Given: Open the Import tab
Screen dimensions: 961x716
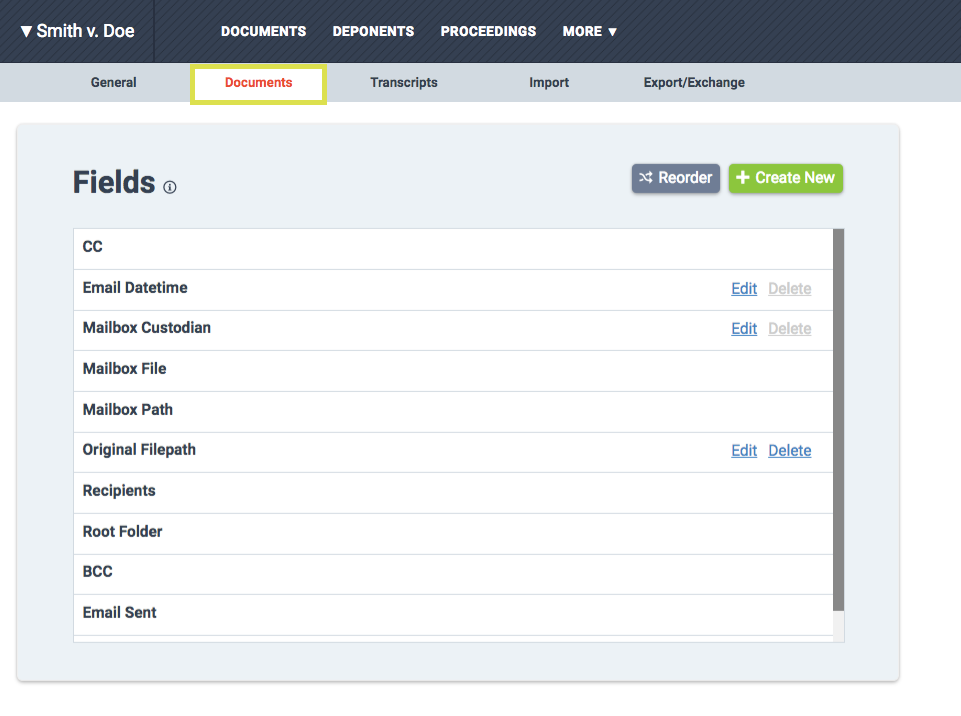Looking at the screenshot, I should click(549, 83).
